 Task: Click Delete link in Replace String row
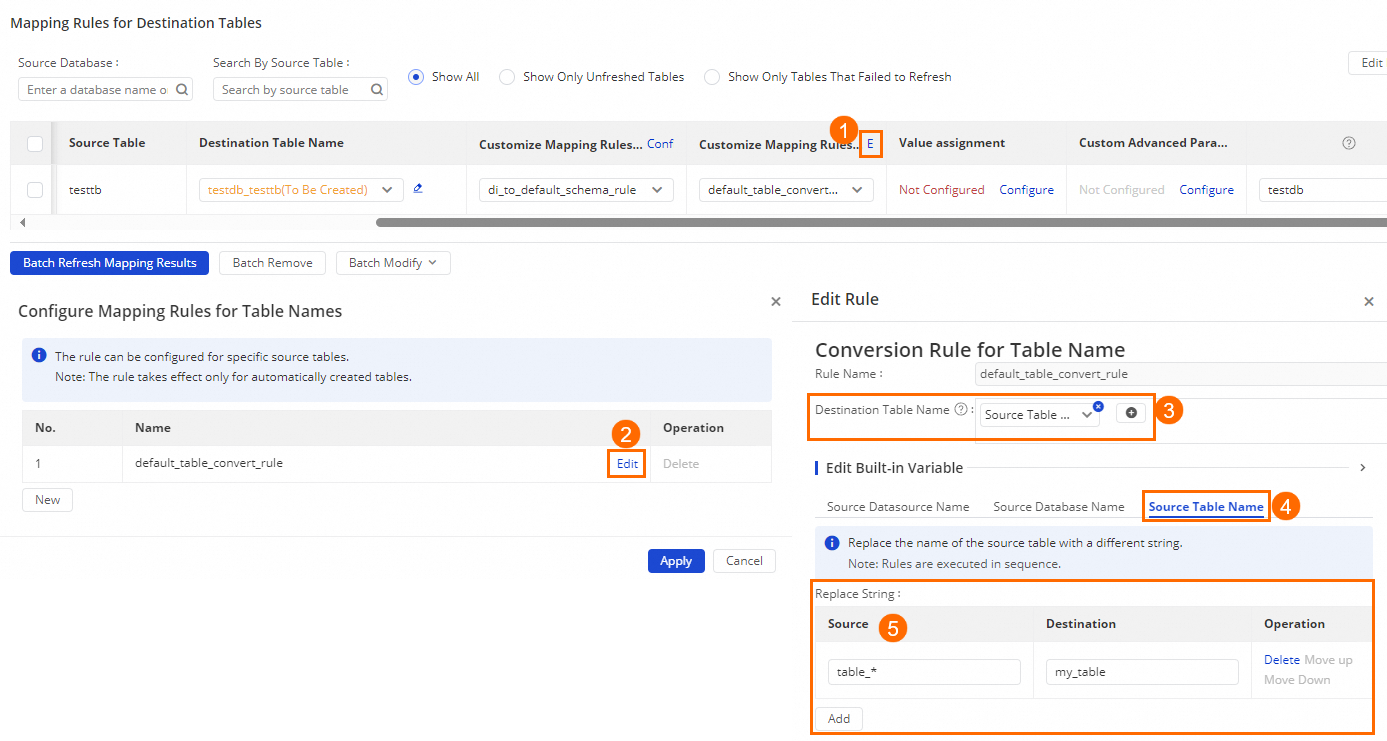pos(1282,660)
